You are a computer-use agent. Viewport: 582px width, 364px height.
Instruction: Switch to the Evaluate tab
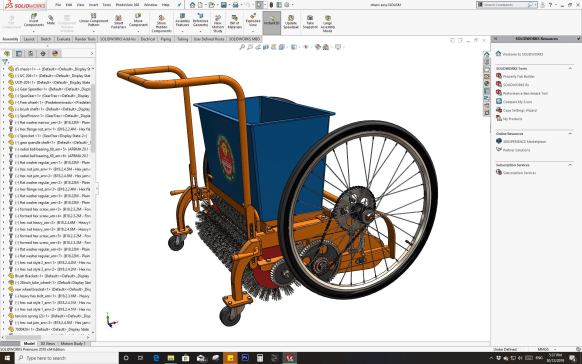tap(63, 39)
